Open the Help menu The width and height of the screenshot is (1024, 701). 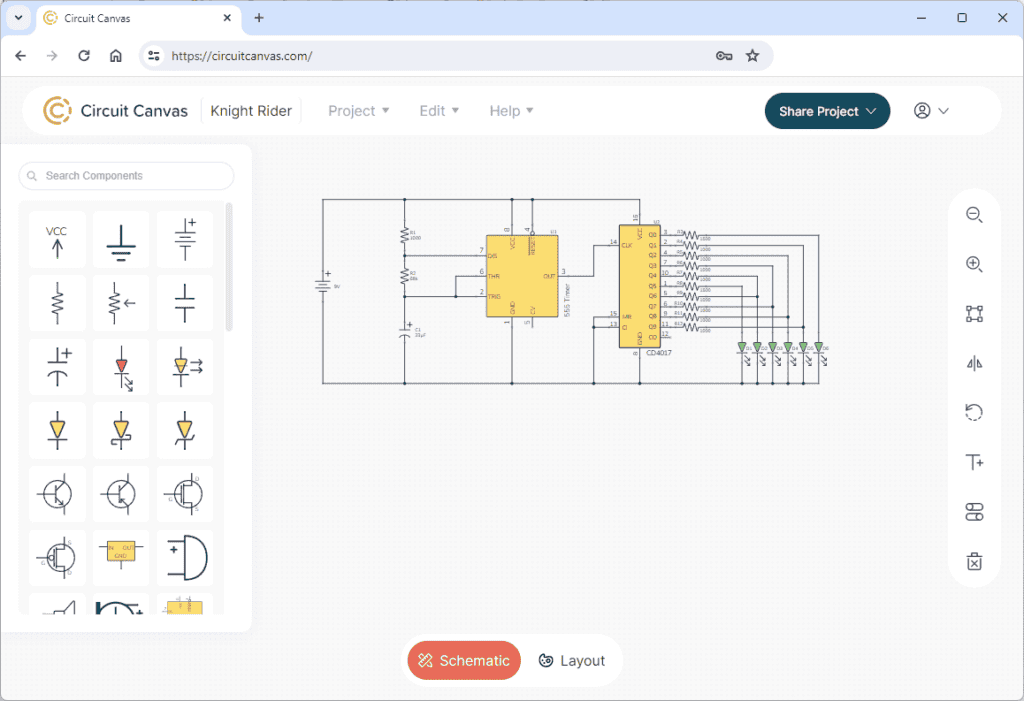pyautogui.click(x=511, y=111)
